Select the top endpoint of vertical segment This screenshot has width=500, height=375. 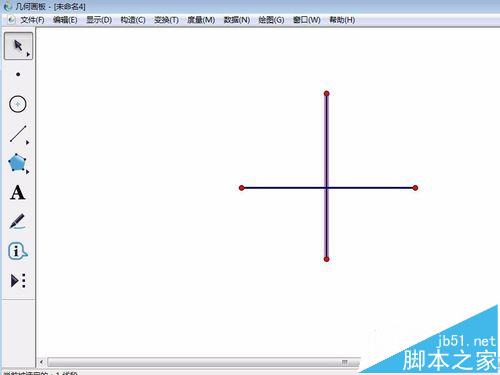[327, 94]
